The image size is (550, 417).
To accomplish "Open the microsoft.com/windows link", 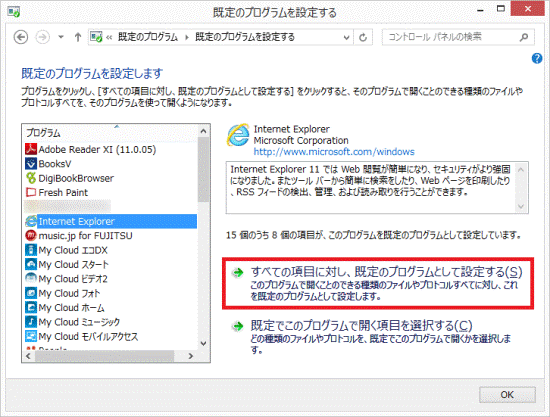I will click(x=334, y=152).
